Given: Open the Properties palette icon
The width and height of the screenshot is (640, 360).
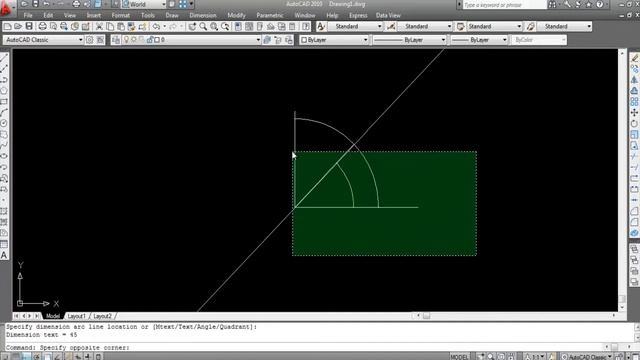Looking at the screenshot, I should click(238, 27).
